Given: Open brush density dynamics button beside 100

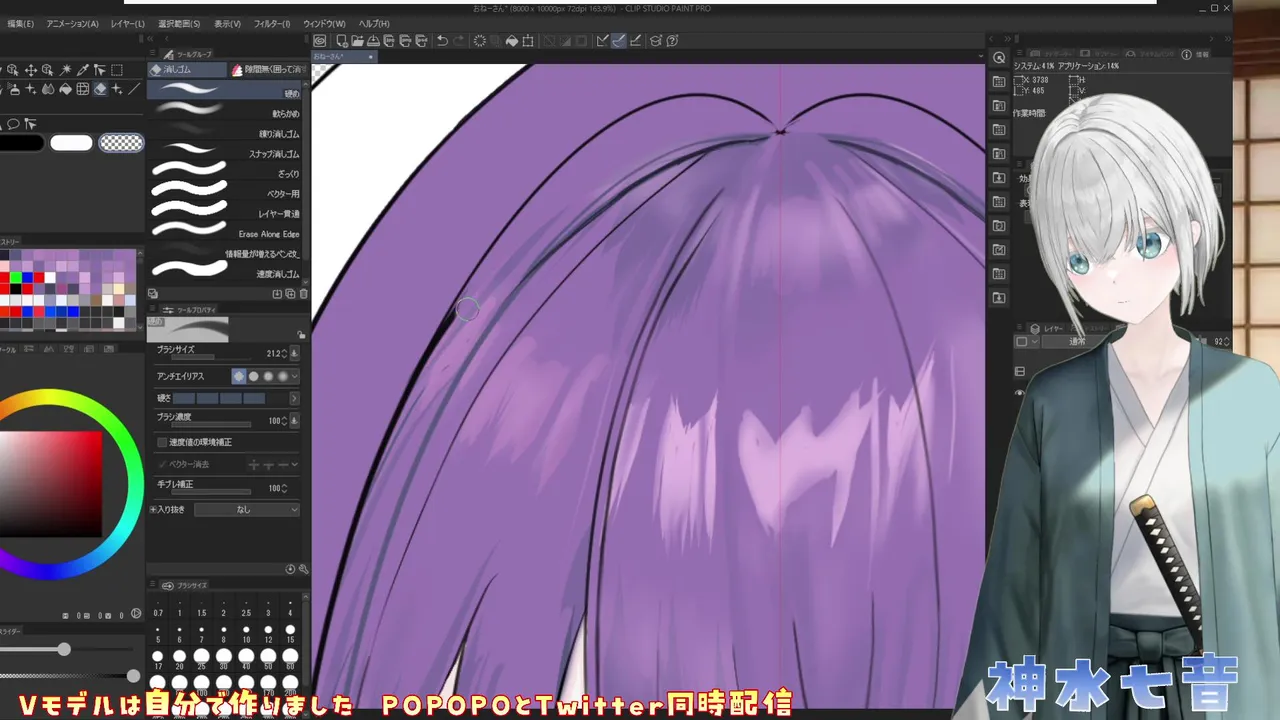Looking at the screenshot, I should coord(294,421).
